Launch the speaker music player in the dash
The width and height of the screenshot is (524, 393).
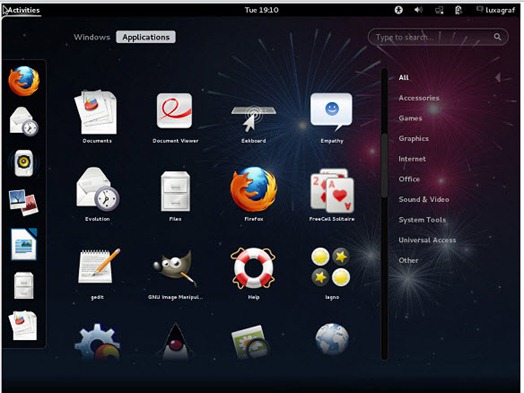(x=24, y=163)
